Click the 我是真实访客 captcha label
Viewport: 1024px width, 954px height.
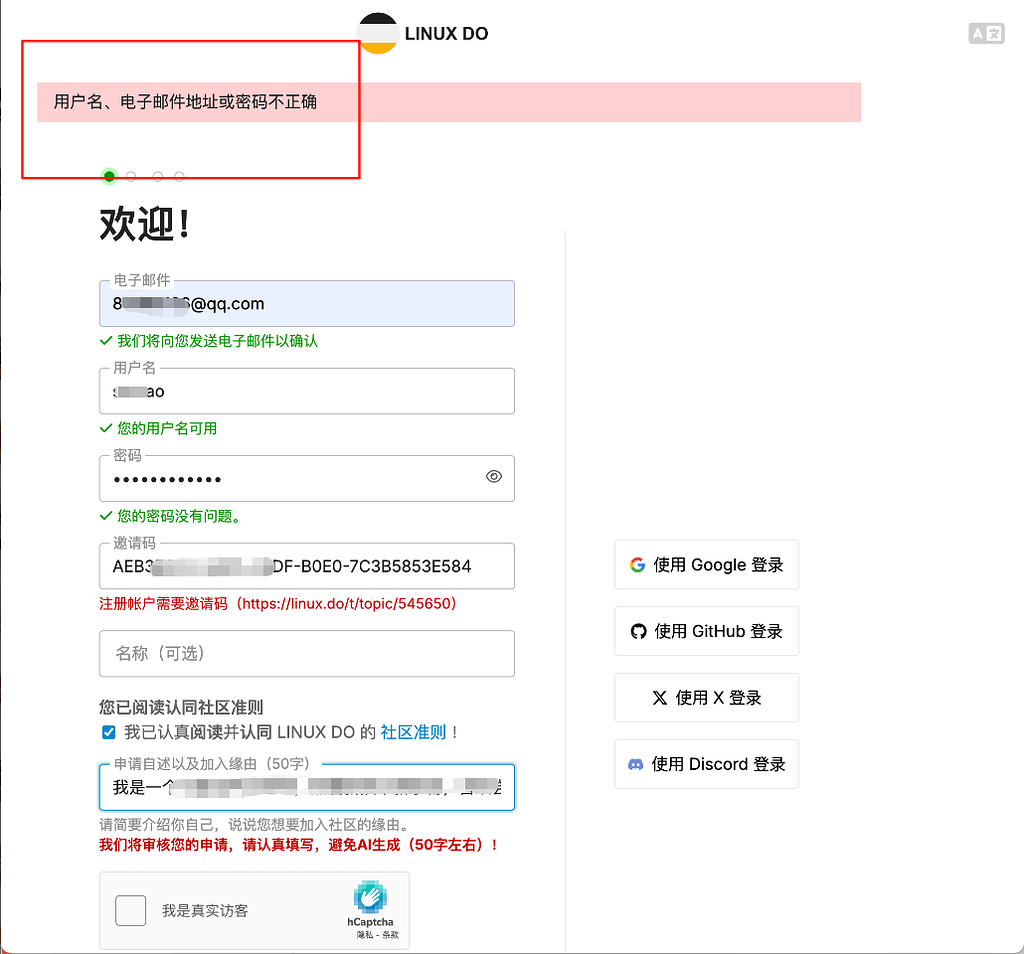click(205, 911)
